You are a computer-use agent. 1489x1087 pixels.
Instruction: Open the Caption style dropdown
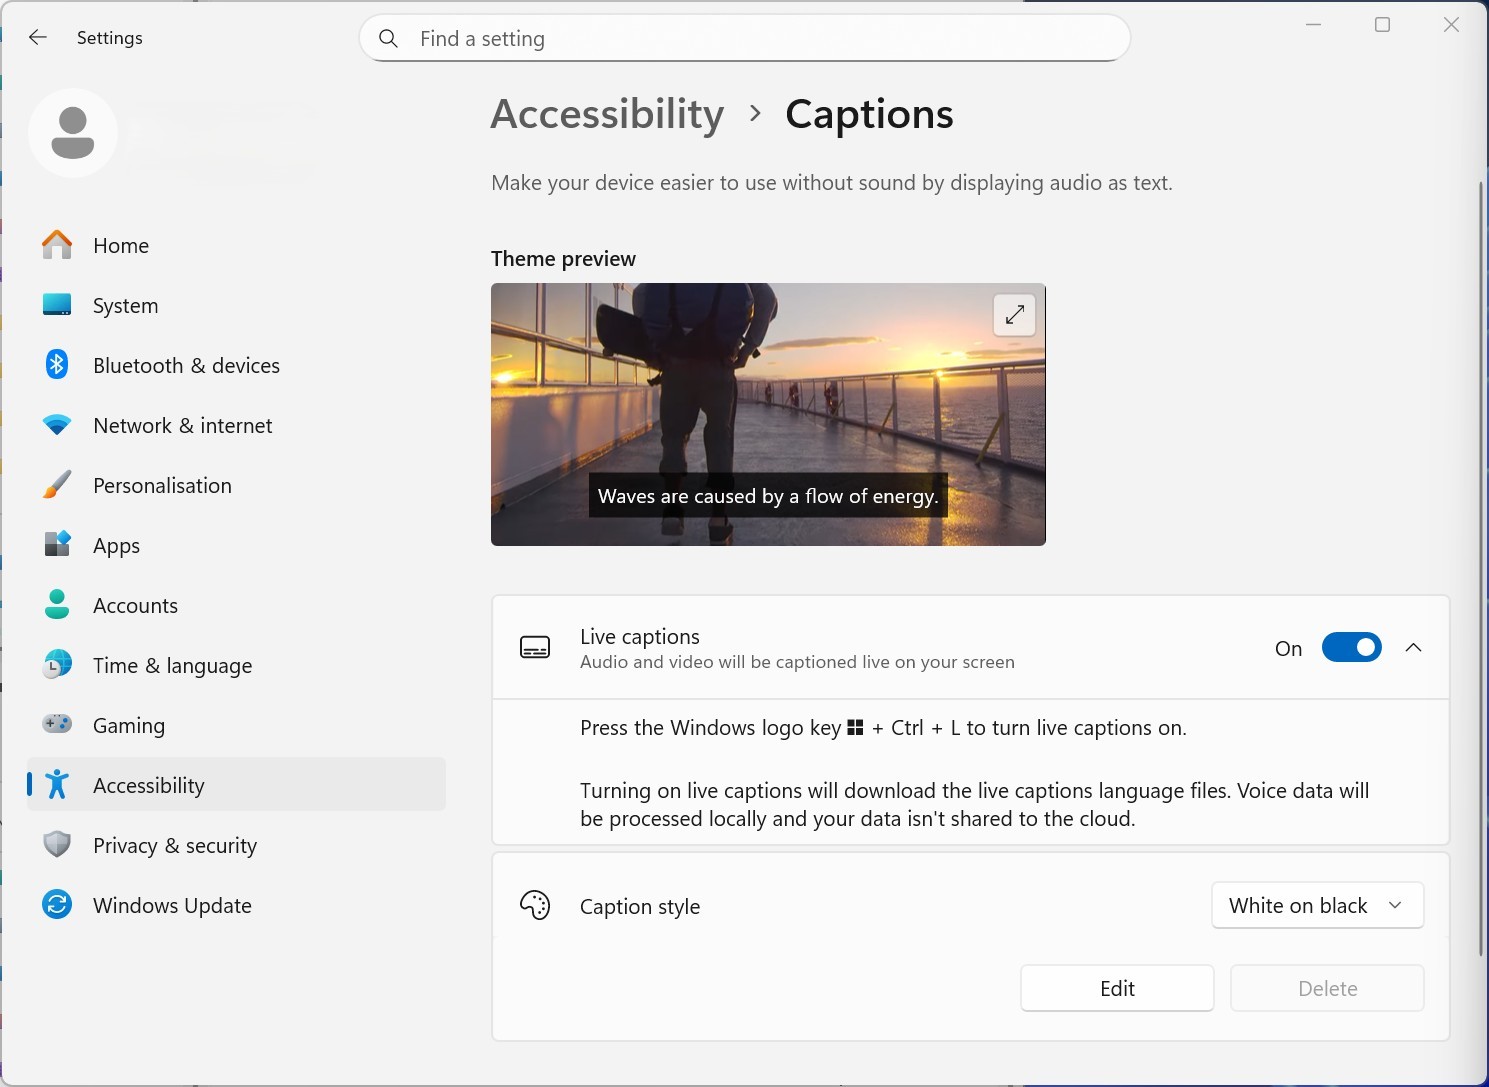[x=1317, y=905]
